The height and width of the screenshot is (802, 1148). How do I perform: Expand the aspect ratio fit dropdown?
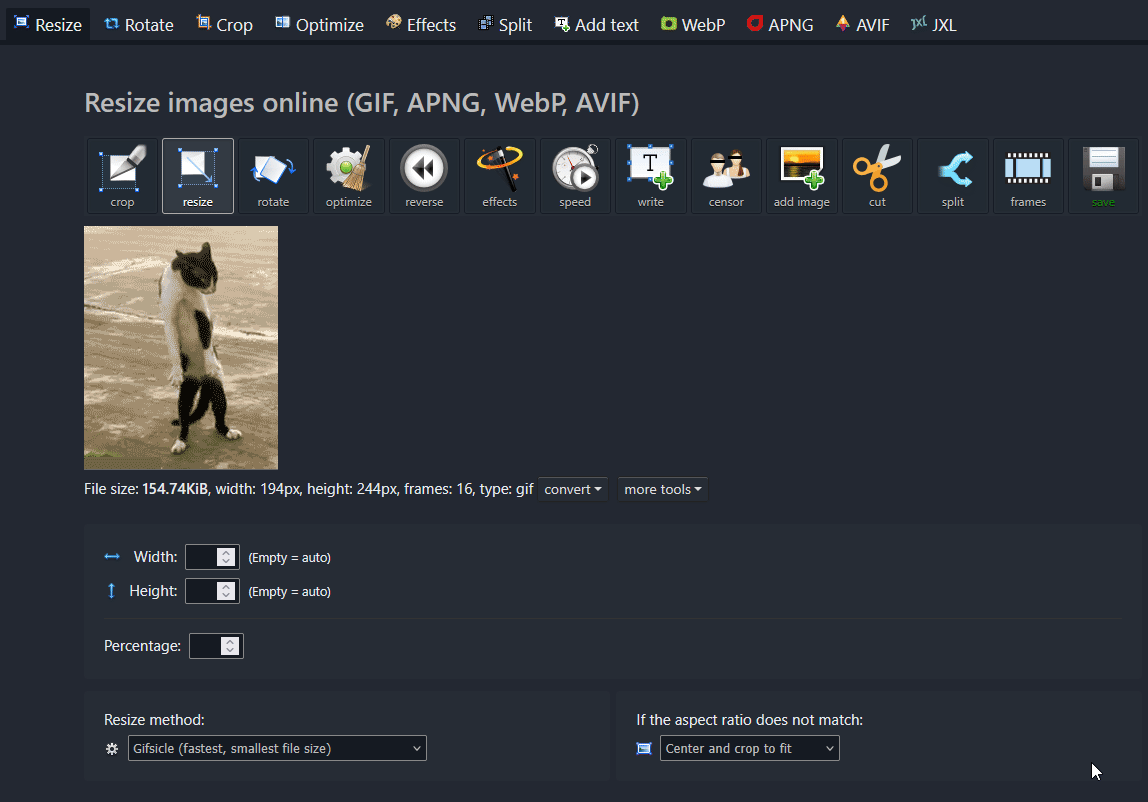[749, 748]
